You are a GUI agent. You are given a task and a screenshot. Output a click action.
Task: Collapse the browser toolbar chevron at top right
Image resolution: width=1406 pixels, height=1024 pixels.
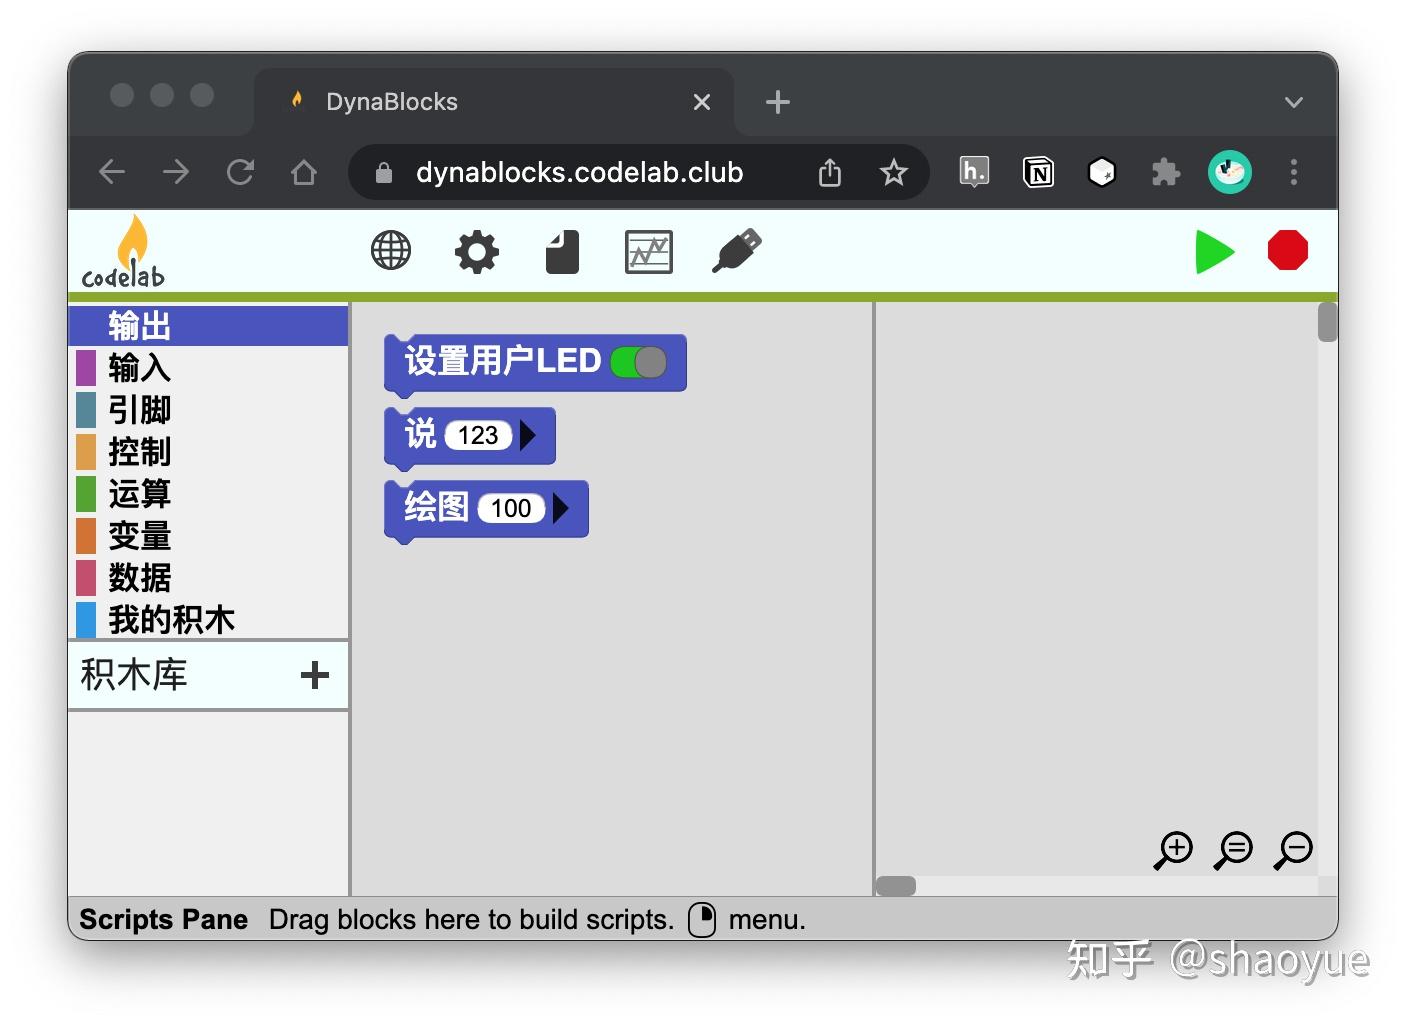point(1294,101)
